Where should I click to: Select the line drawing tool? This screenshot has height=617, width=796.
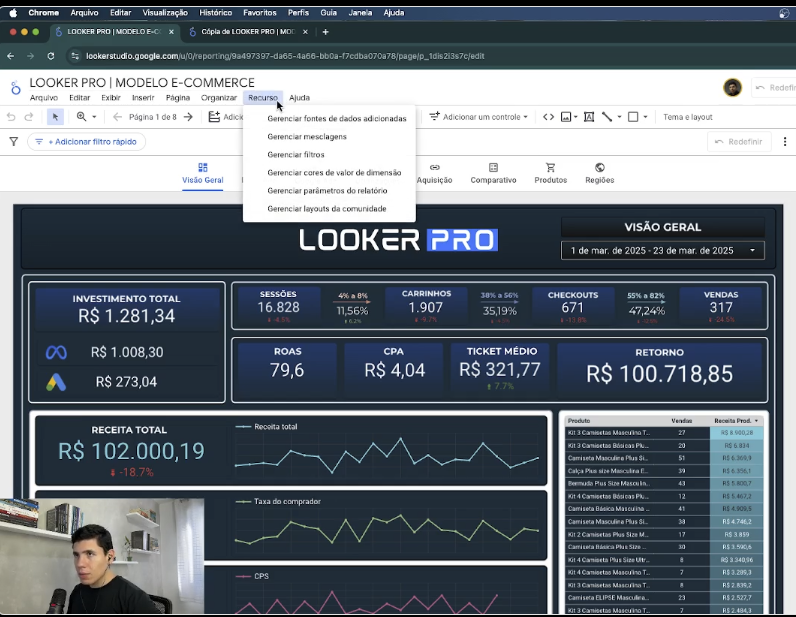tap(607, 117)
